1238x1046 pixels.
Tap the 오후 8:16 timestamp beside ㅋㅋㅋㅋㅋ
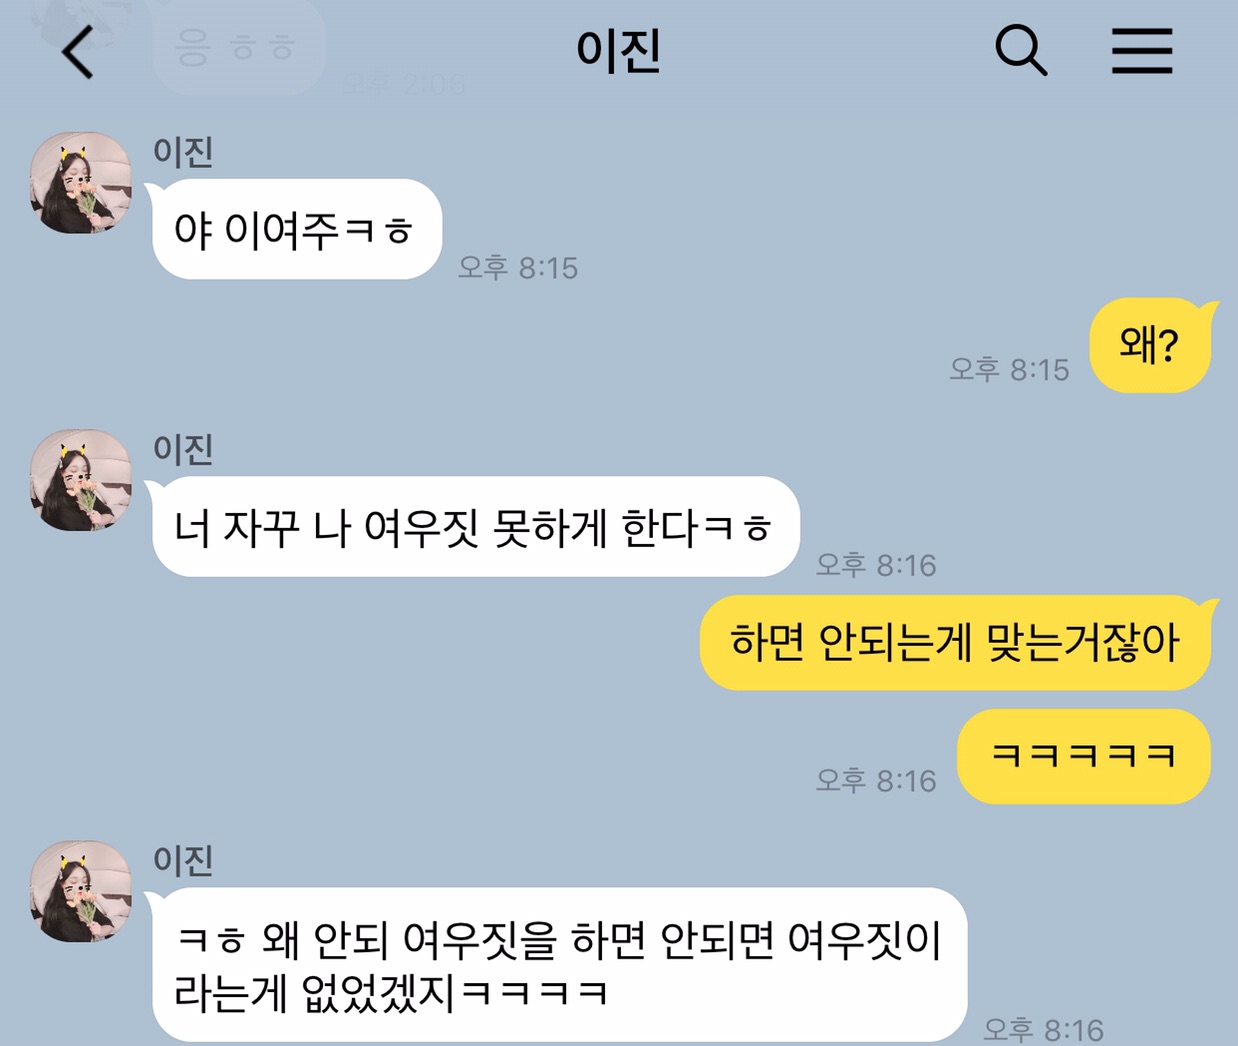click(876, 781)
